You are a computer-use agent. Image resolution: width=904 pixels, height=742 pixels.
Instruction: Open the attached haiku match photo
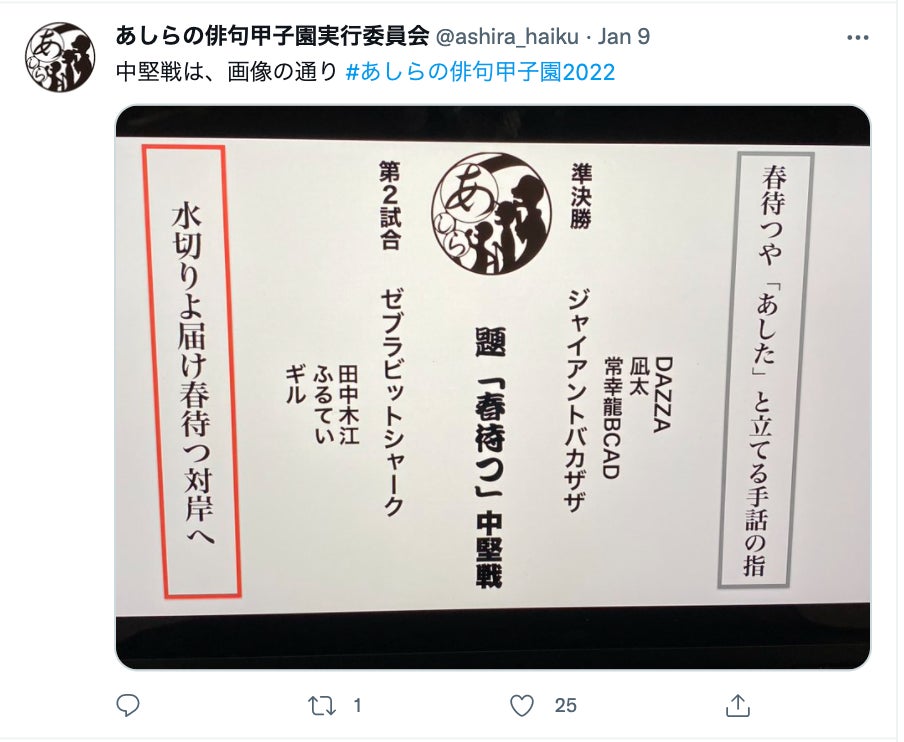click(493, 387)
